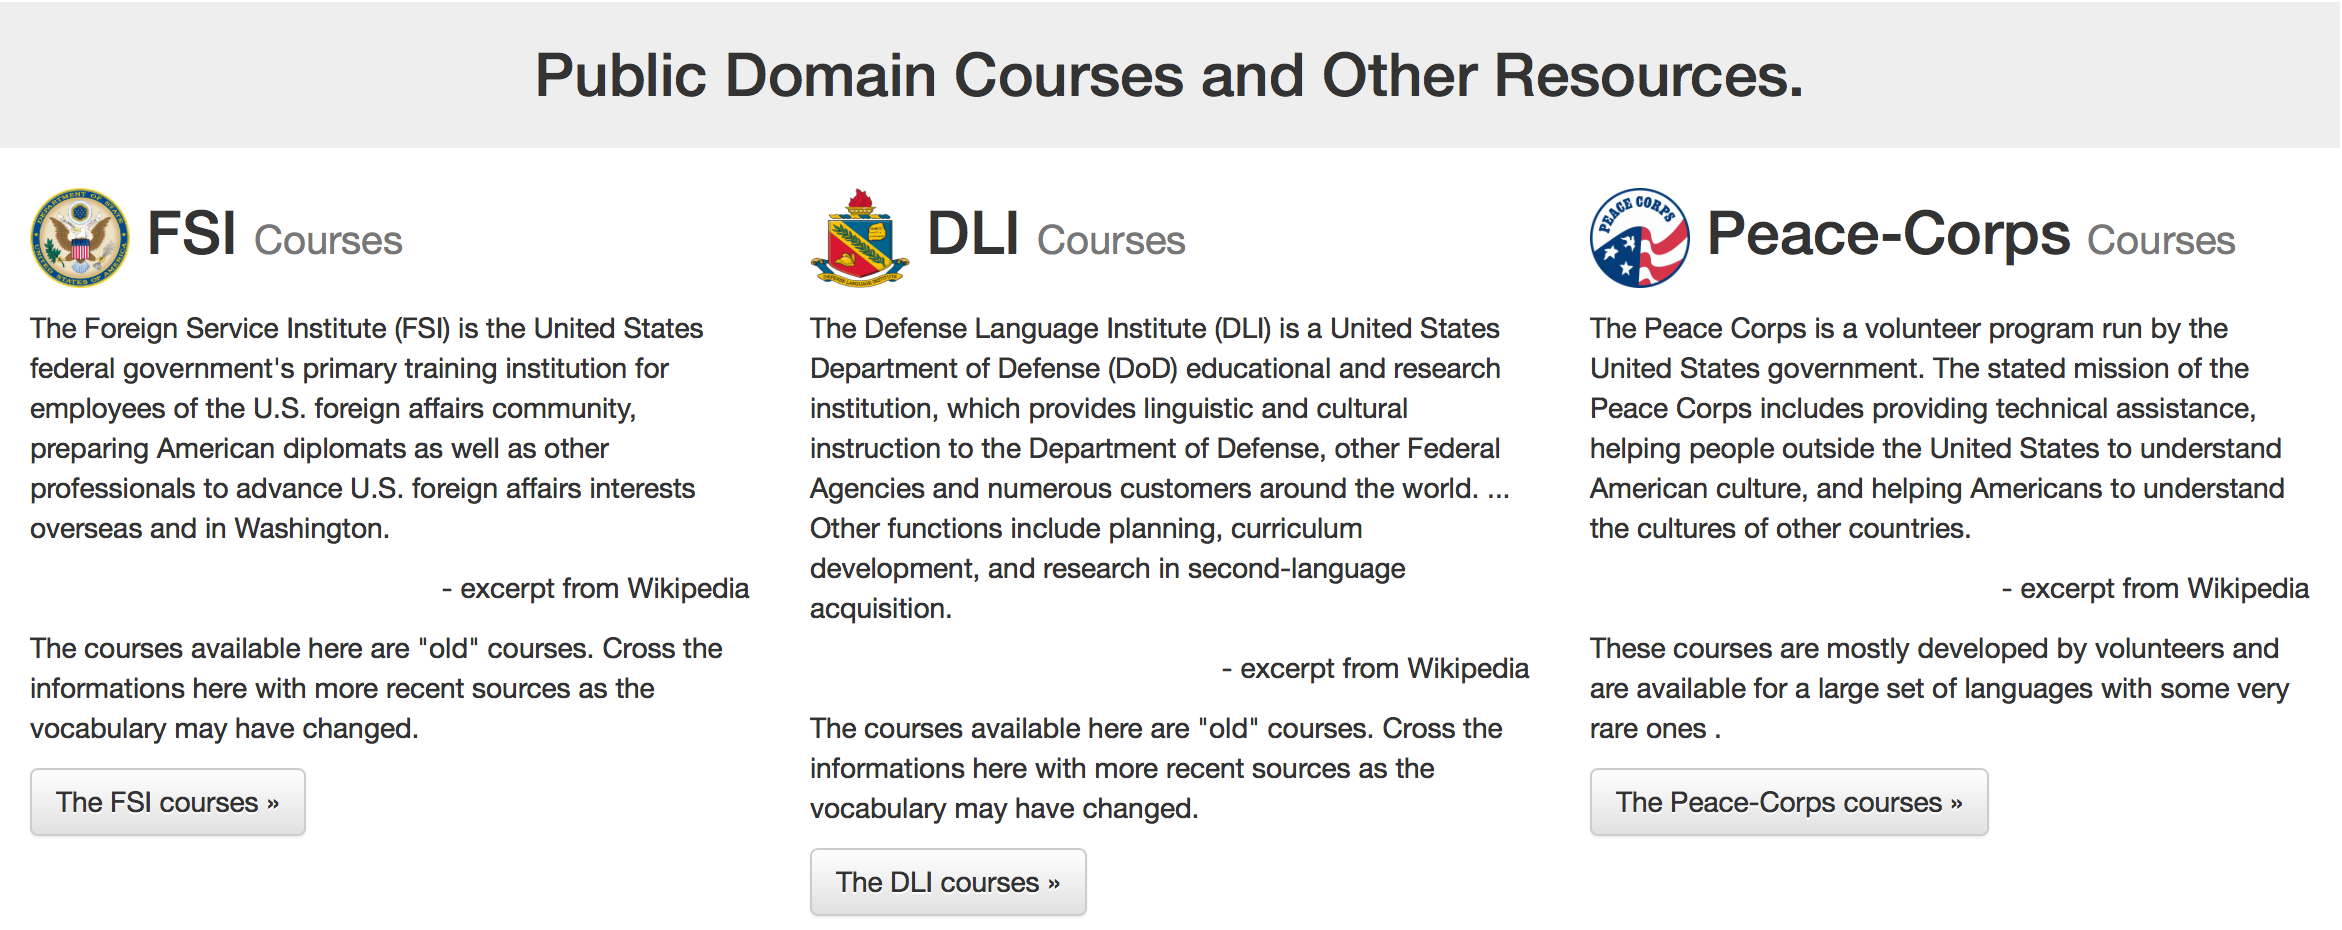2342x930 pixels.
Task: Open The Peace-Corps courses page
Action: 1788,801
